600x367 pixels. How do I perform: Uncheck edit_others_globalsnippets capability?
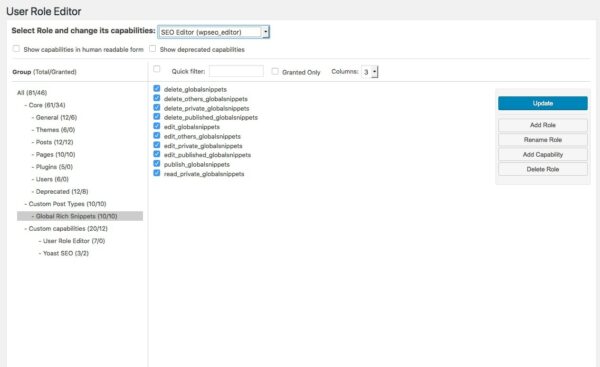(x=157, y=135)
